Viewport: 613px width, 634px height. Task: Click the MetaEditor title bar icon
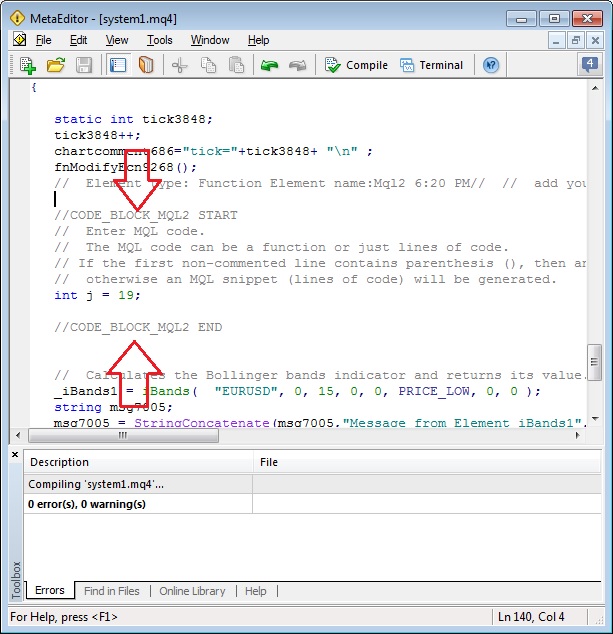point(17,18)
